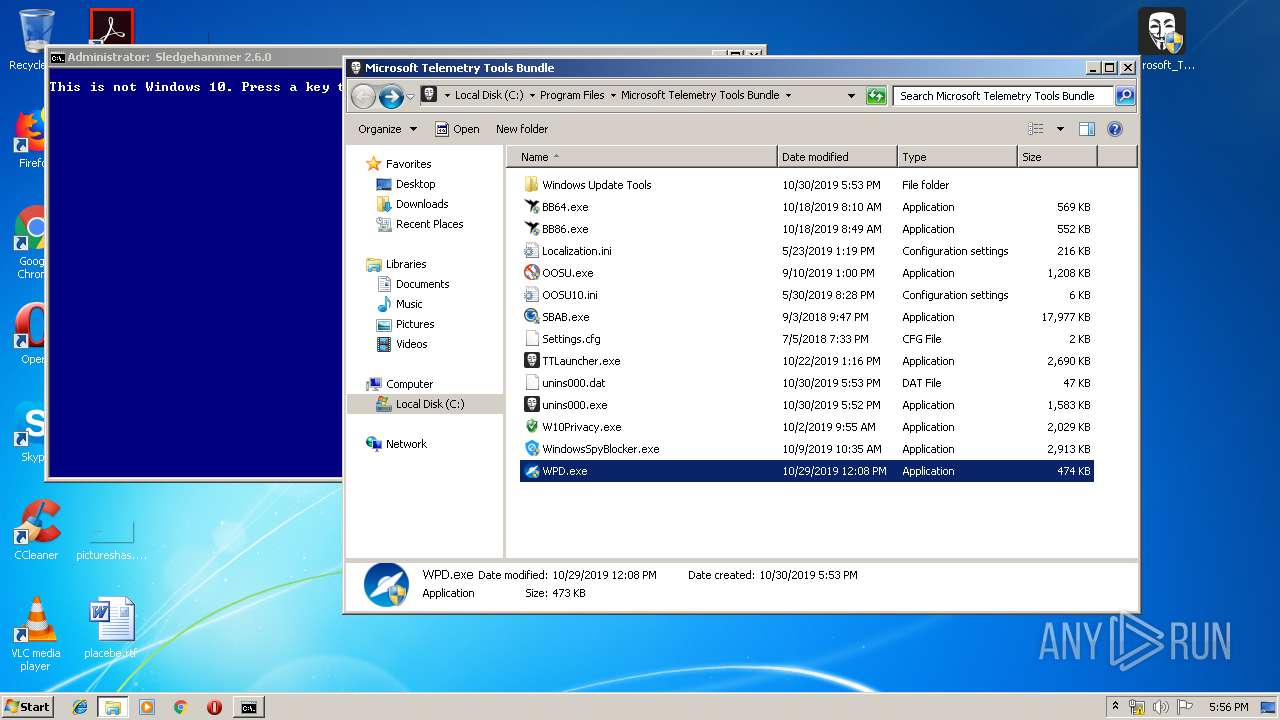Toggle the preview pane button
The width and height of the screenshot is (1280, 720).
click(x=1087, y=129)
